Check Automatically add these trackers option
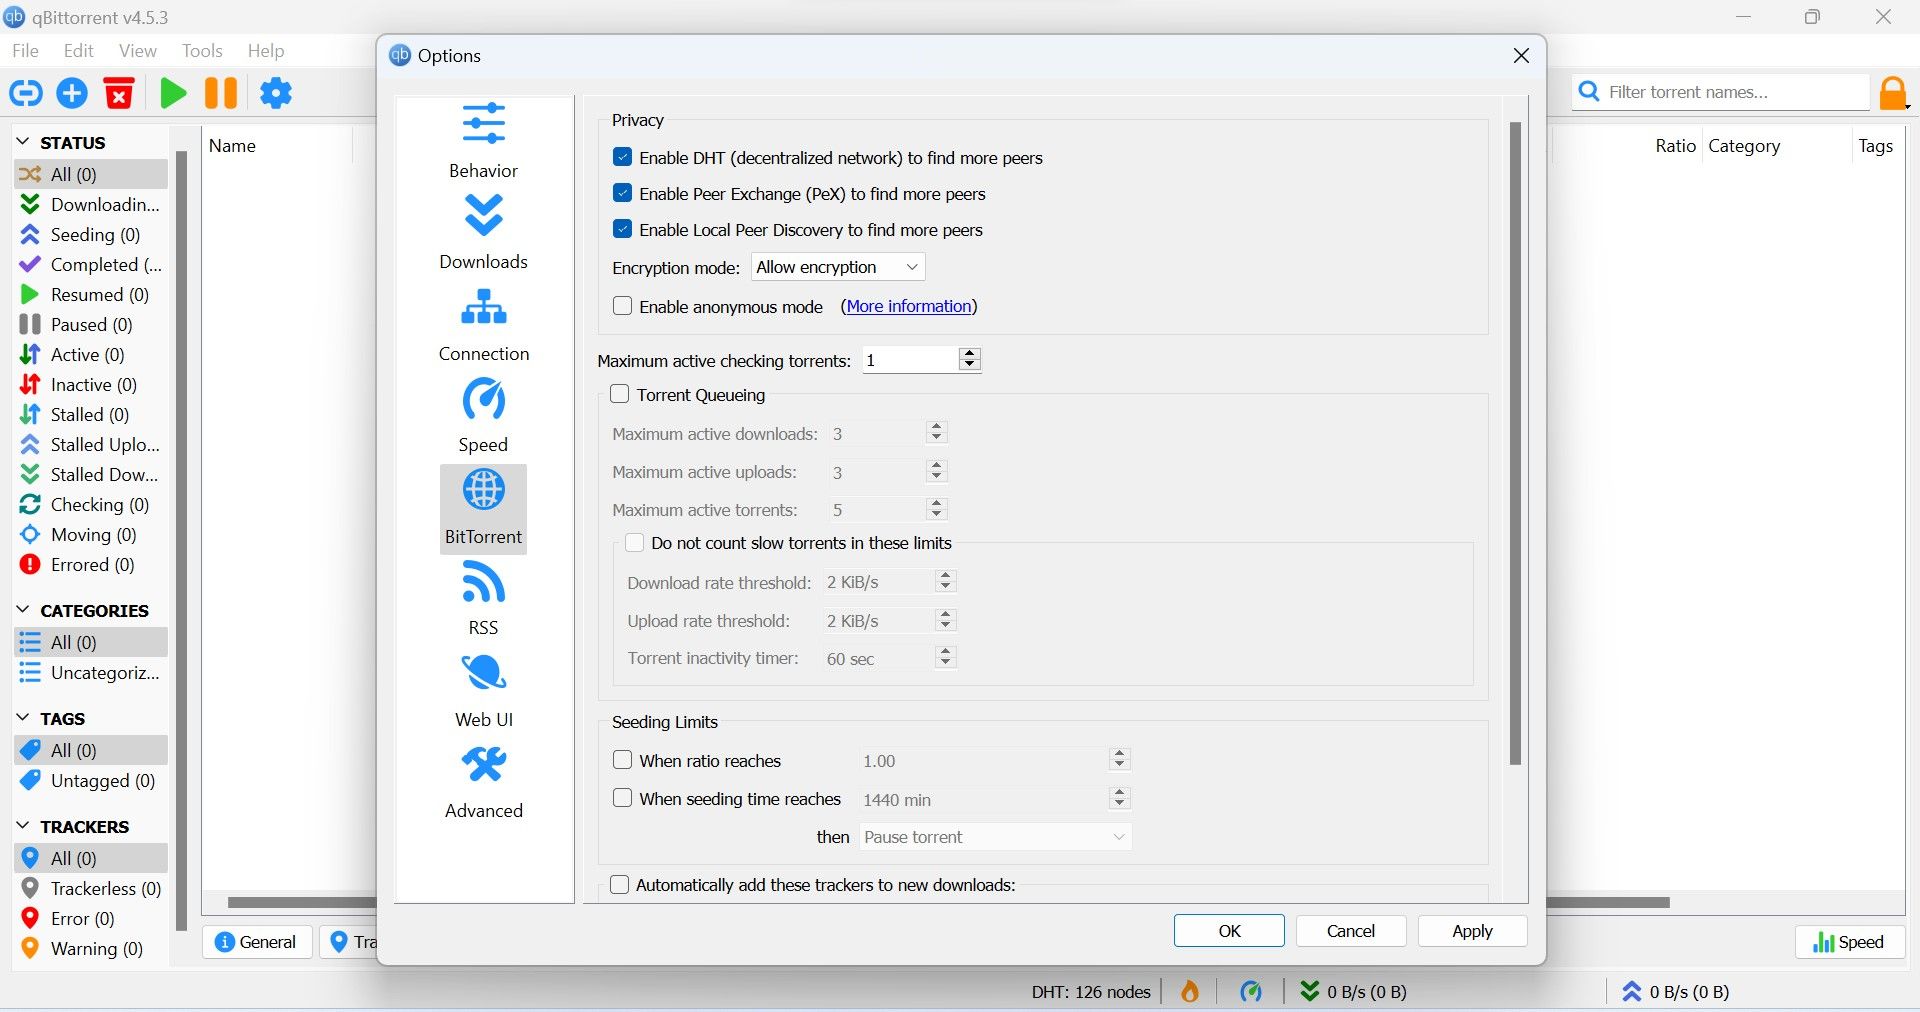Screen dimensions: 1920x1012 click(620, 884)
